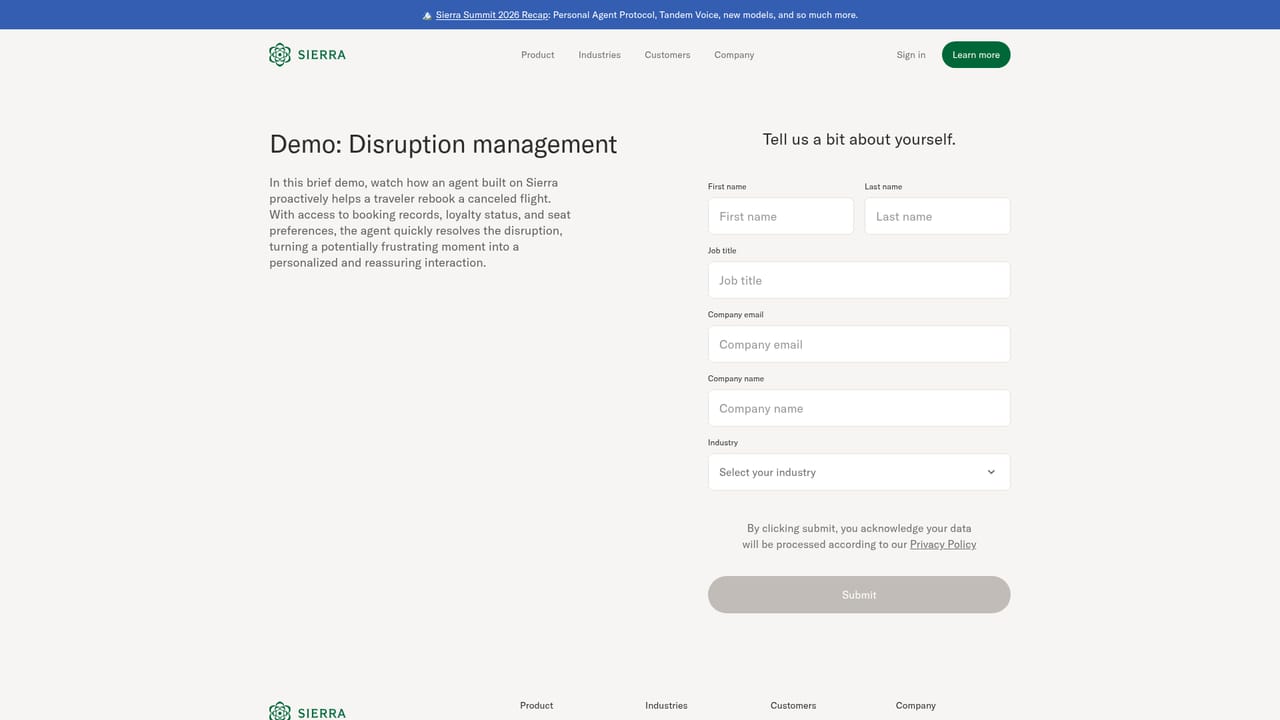The height and width of the screenshot is (720, 1280).
Task: Click into the Company email field
Action: click(x=859, y=344)
